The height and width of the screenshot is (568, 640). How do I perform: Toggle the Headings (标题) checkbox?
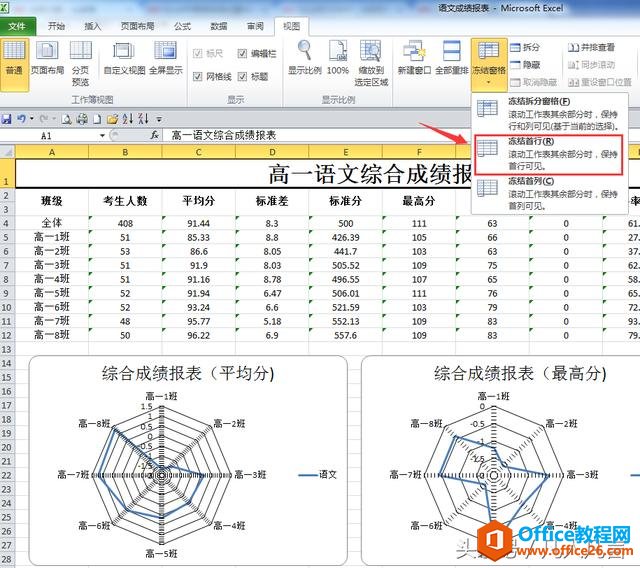tap(242, 76)
